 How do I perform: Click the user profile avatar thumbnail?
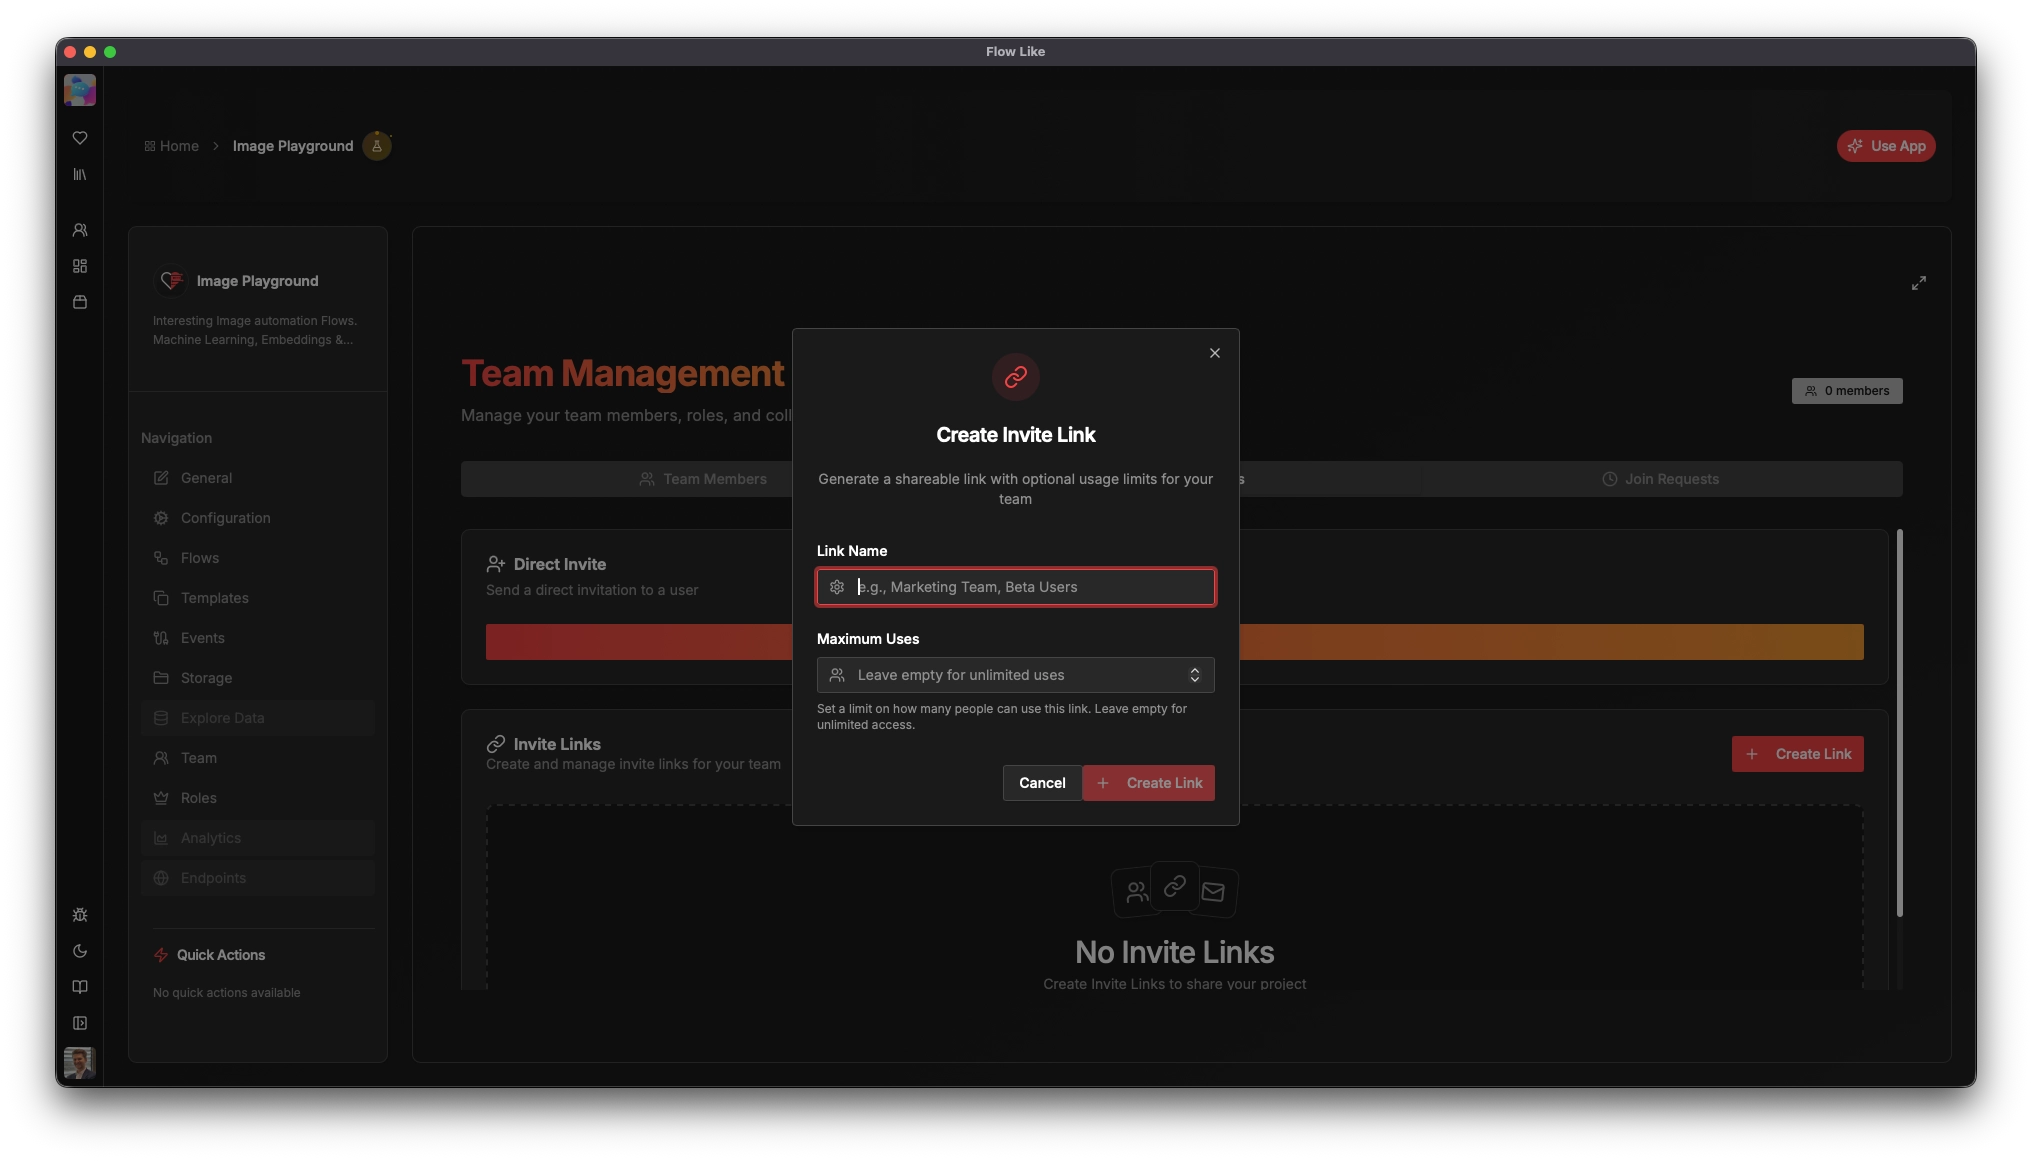tap(80, 1062)
